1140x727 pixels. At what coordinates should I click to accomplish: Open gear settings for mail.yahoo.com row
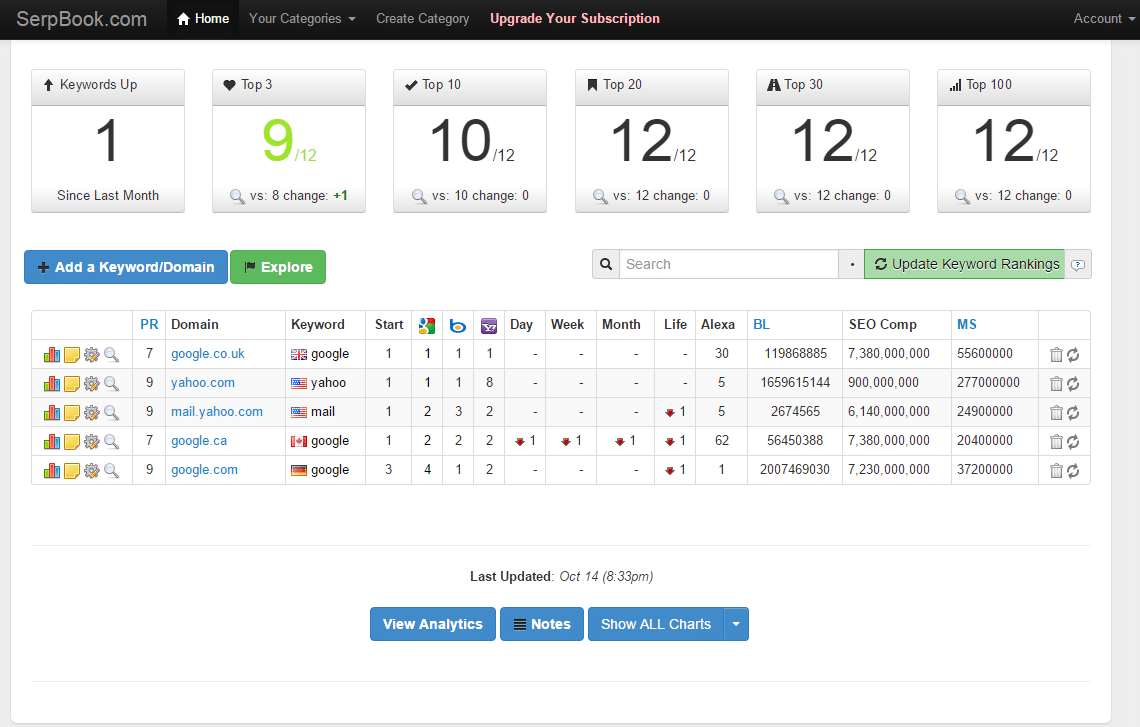pos(91,412)
